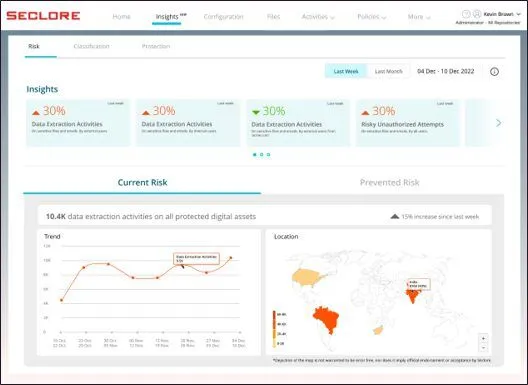Click the Location map heading

286,236
